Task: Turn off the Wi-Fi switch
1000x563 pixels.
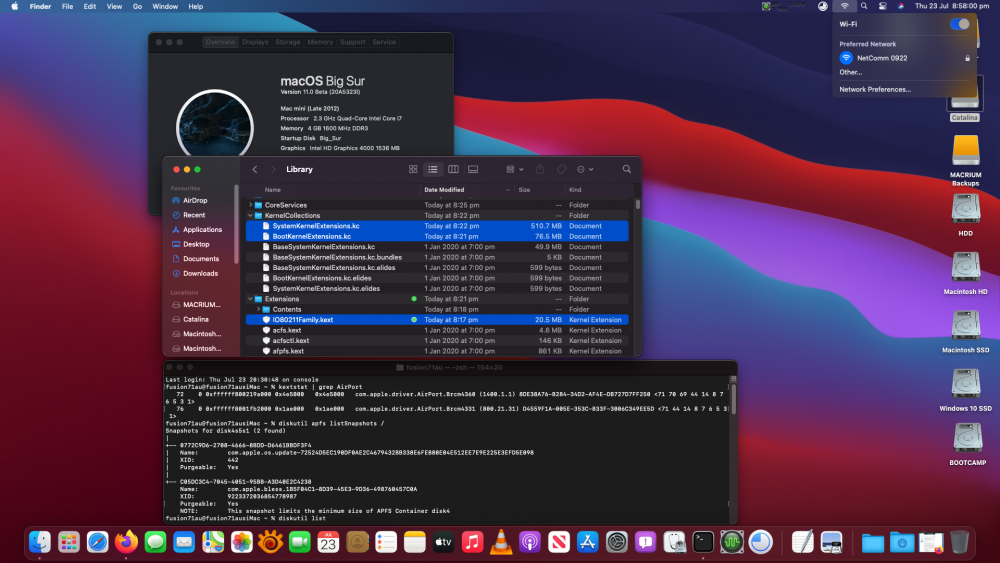Action: tap(959, 24)
